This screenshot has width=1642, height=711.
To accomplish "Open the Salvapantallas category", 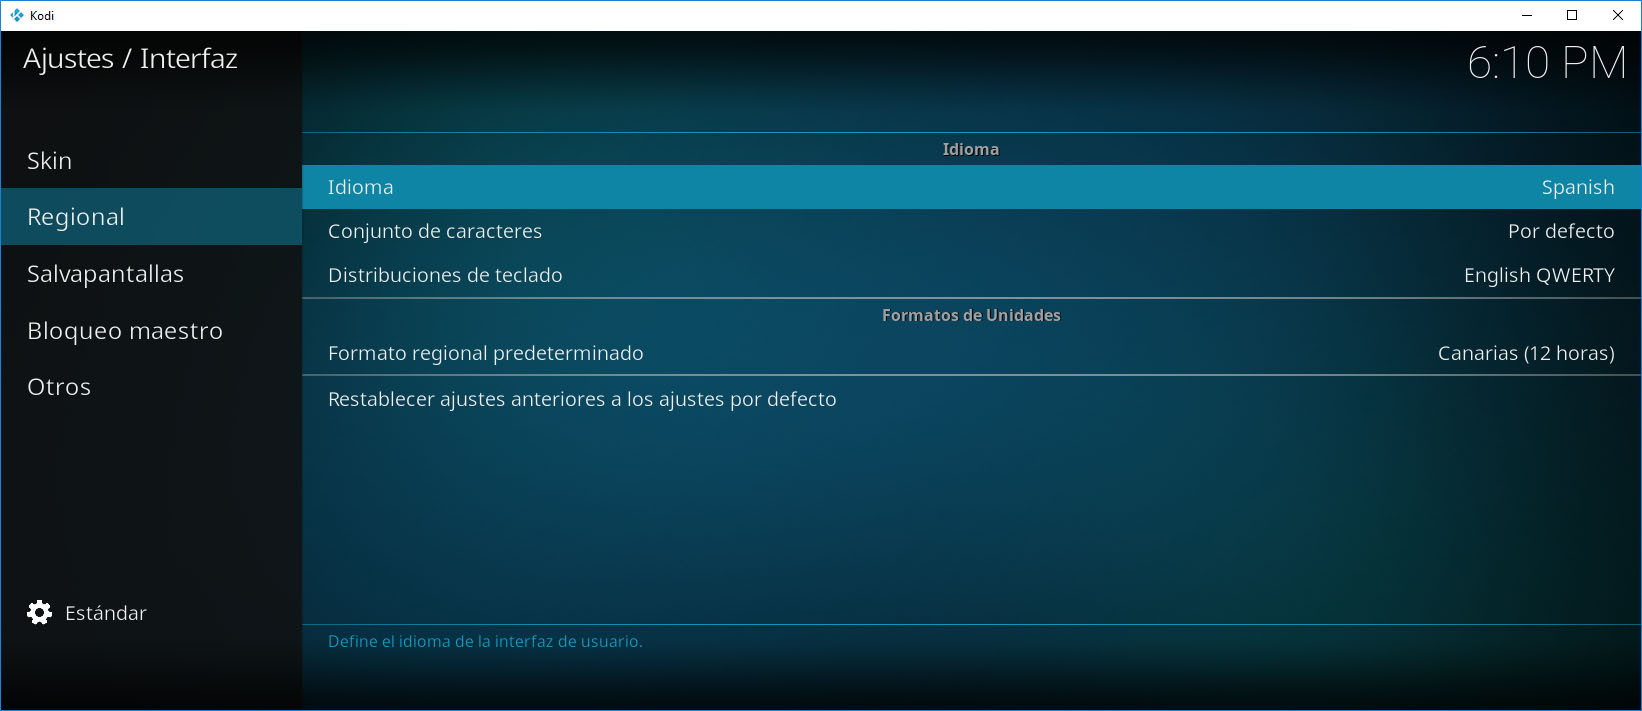I will [x=151, y=274].
